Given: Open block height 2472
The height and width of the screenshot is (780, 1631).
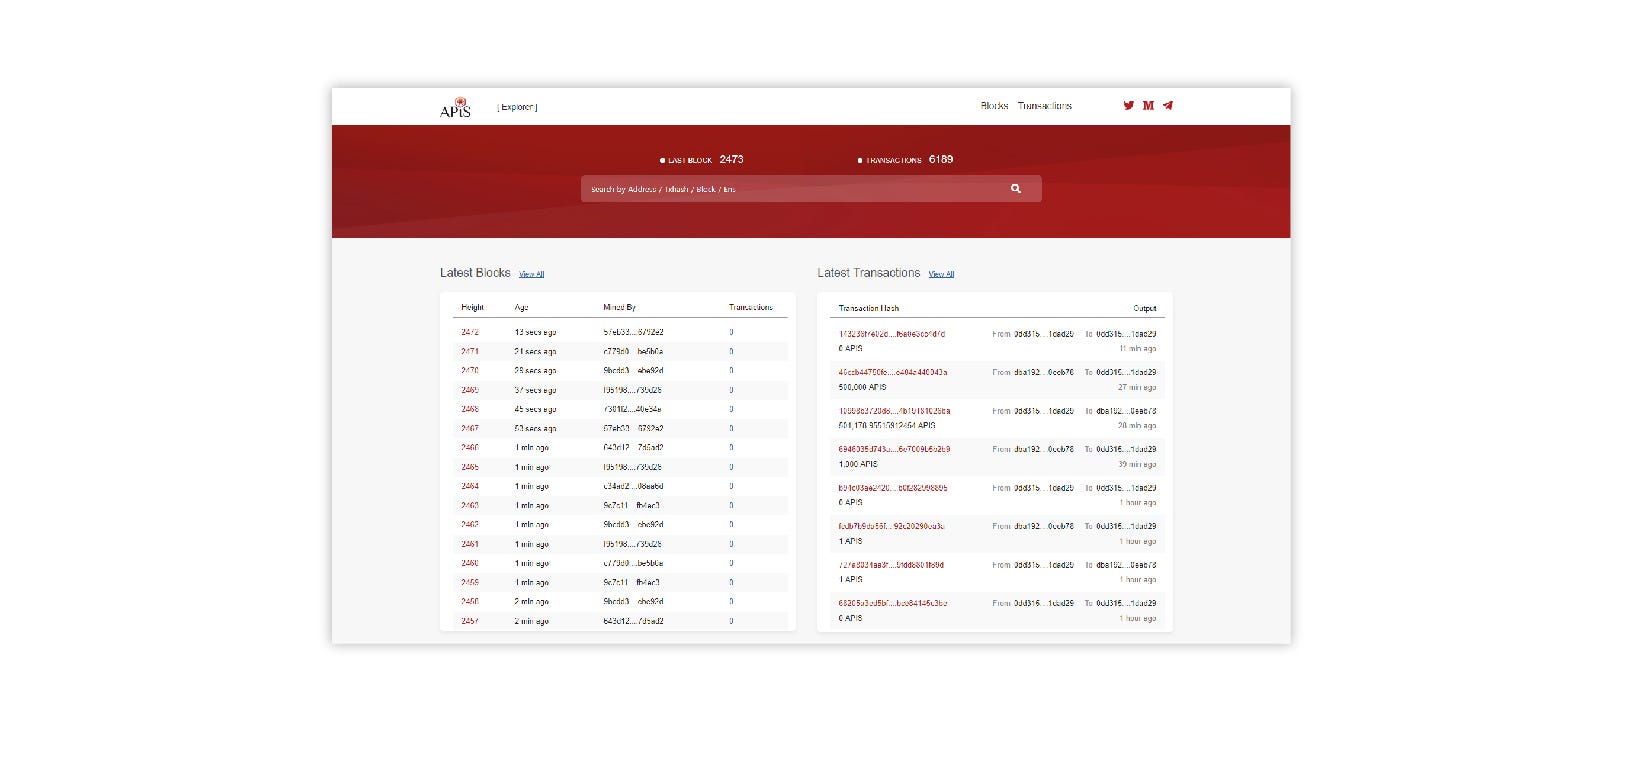Looking at the screenshot, I should (470, 332).
